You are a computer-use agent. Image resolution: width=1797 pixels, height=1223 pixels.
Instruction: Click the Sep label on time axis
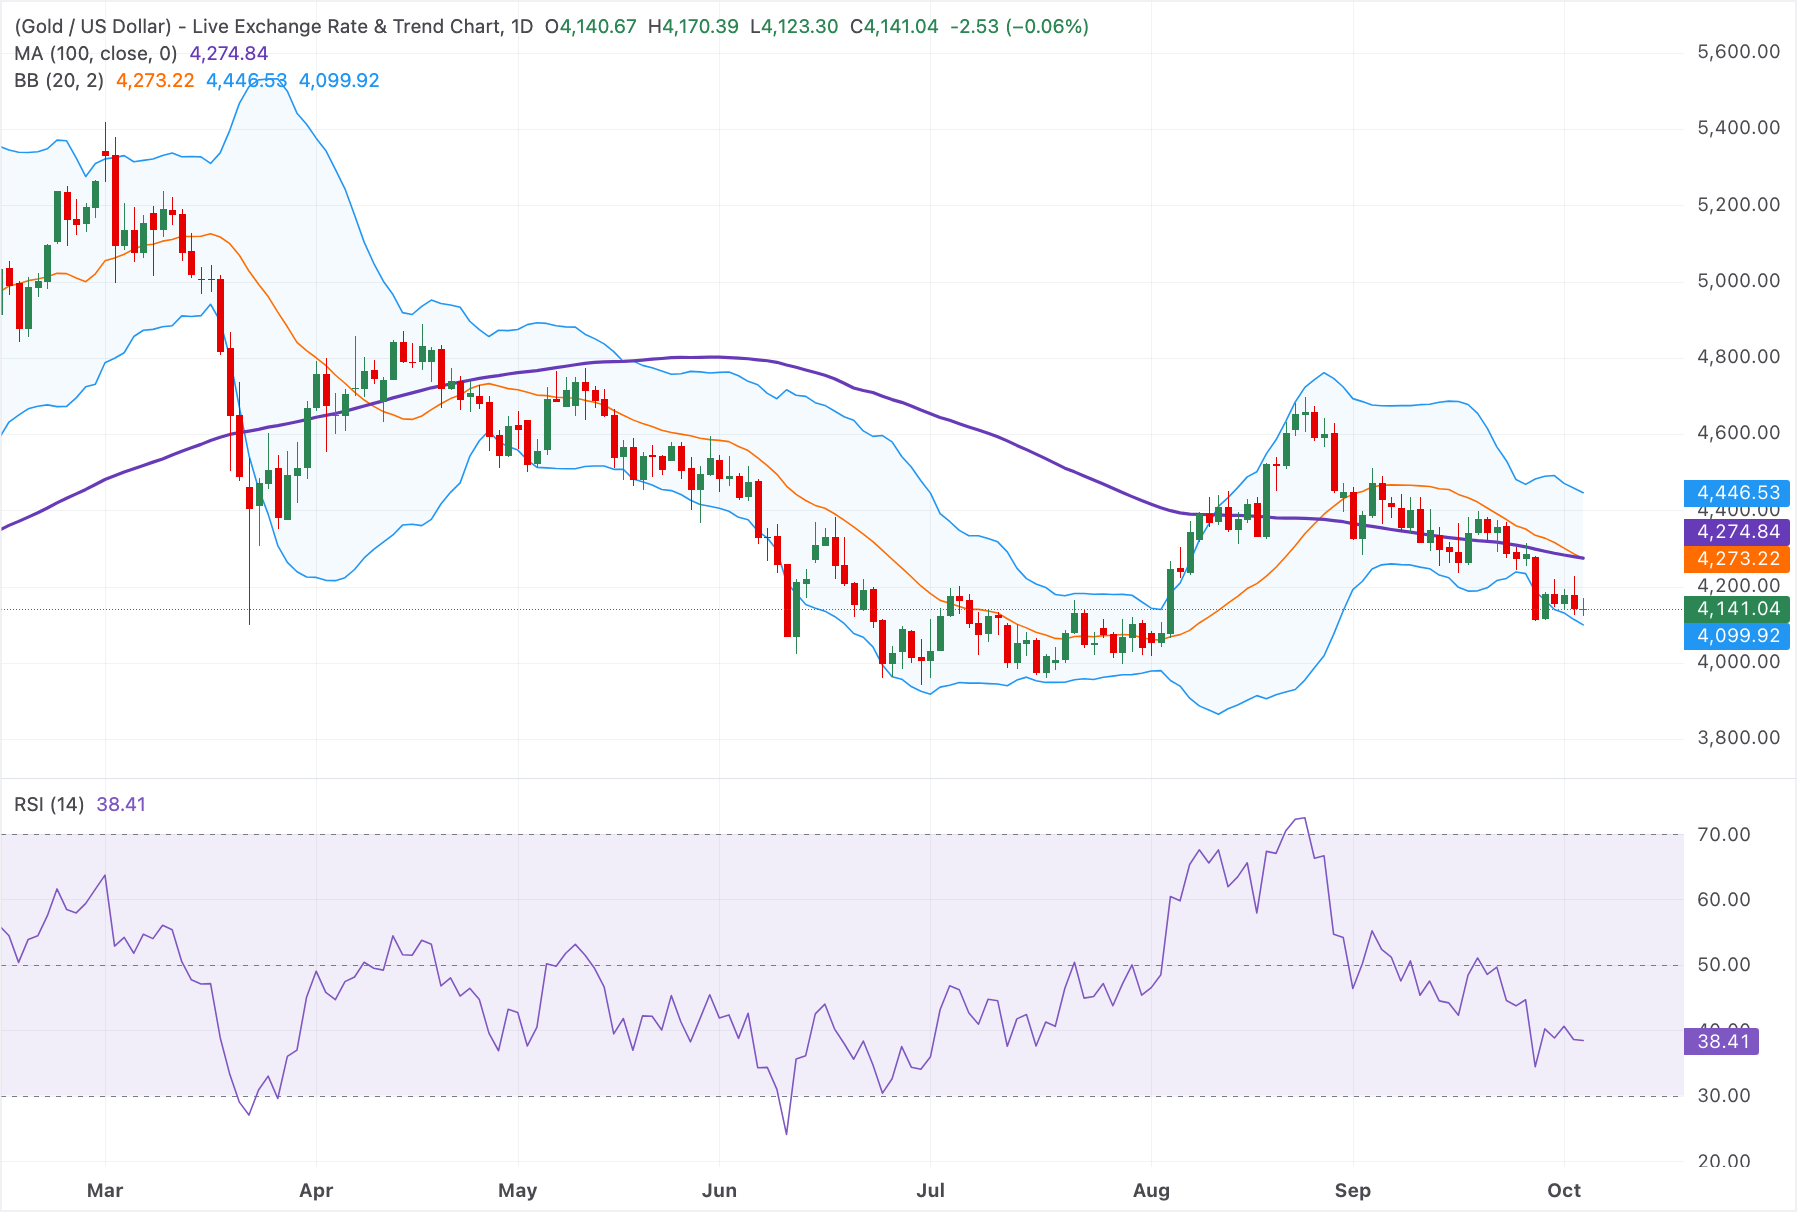(x=1352, y=1190)
